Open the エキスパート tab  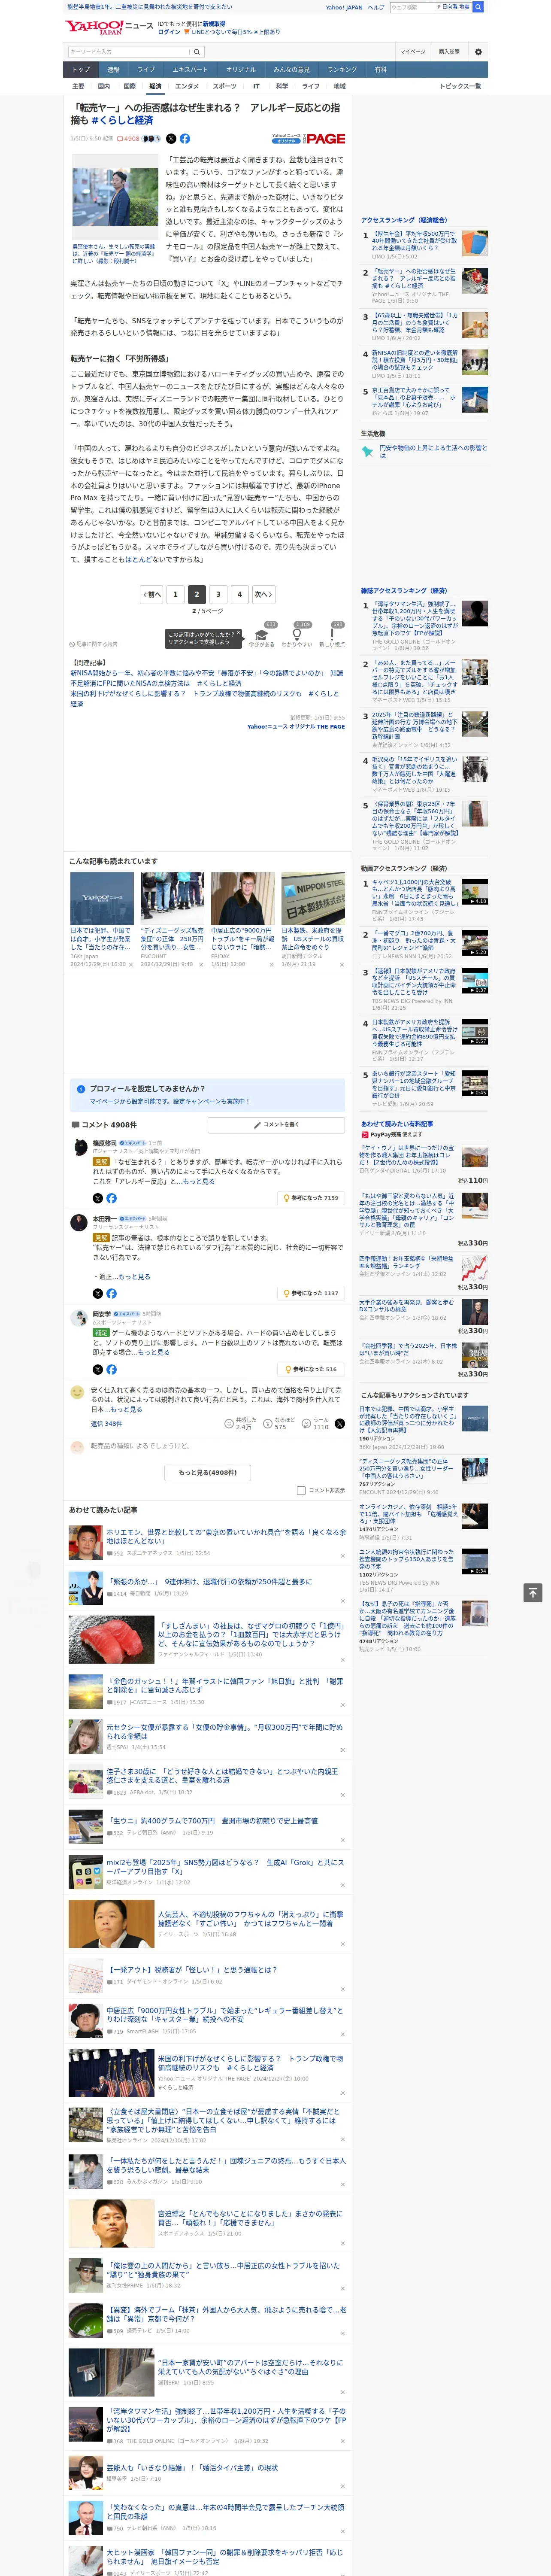click(x=190, y=70)
